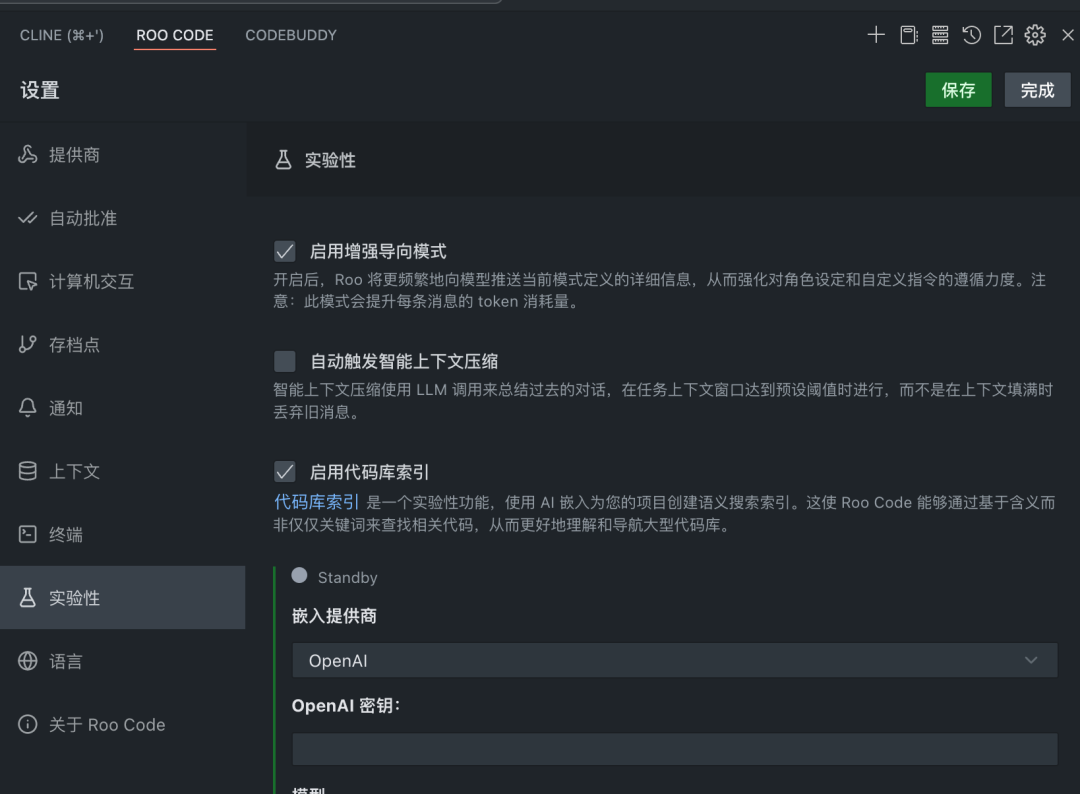This screenshot has height=794, width=1080.
Task: Switch to the CLINE tab
Action: tap(61, 35)
